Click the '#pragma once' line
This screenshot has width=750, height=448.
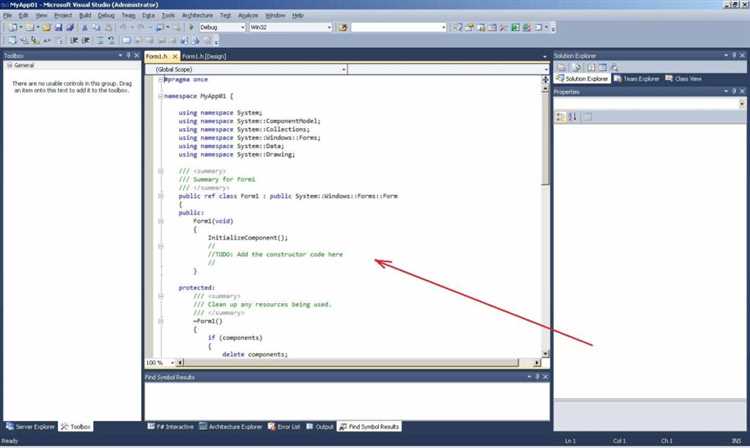[x=186, y=79]
